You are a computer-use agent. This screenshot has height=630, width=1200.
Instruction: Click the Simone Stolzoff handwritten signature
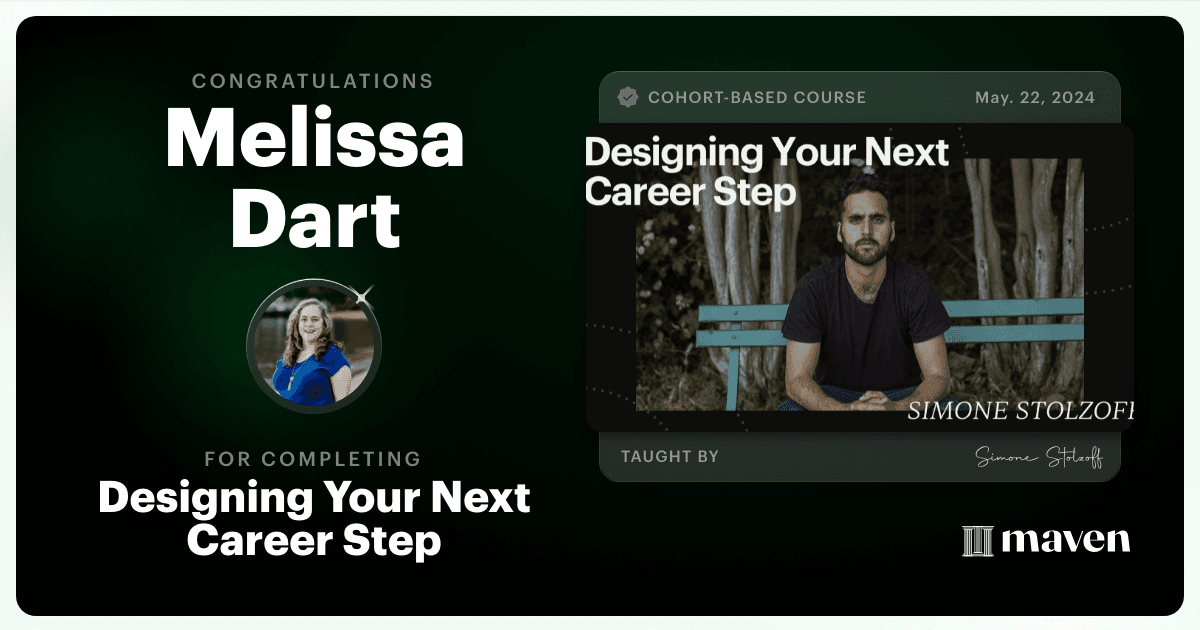click(1037, 457)
